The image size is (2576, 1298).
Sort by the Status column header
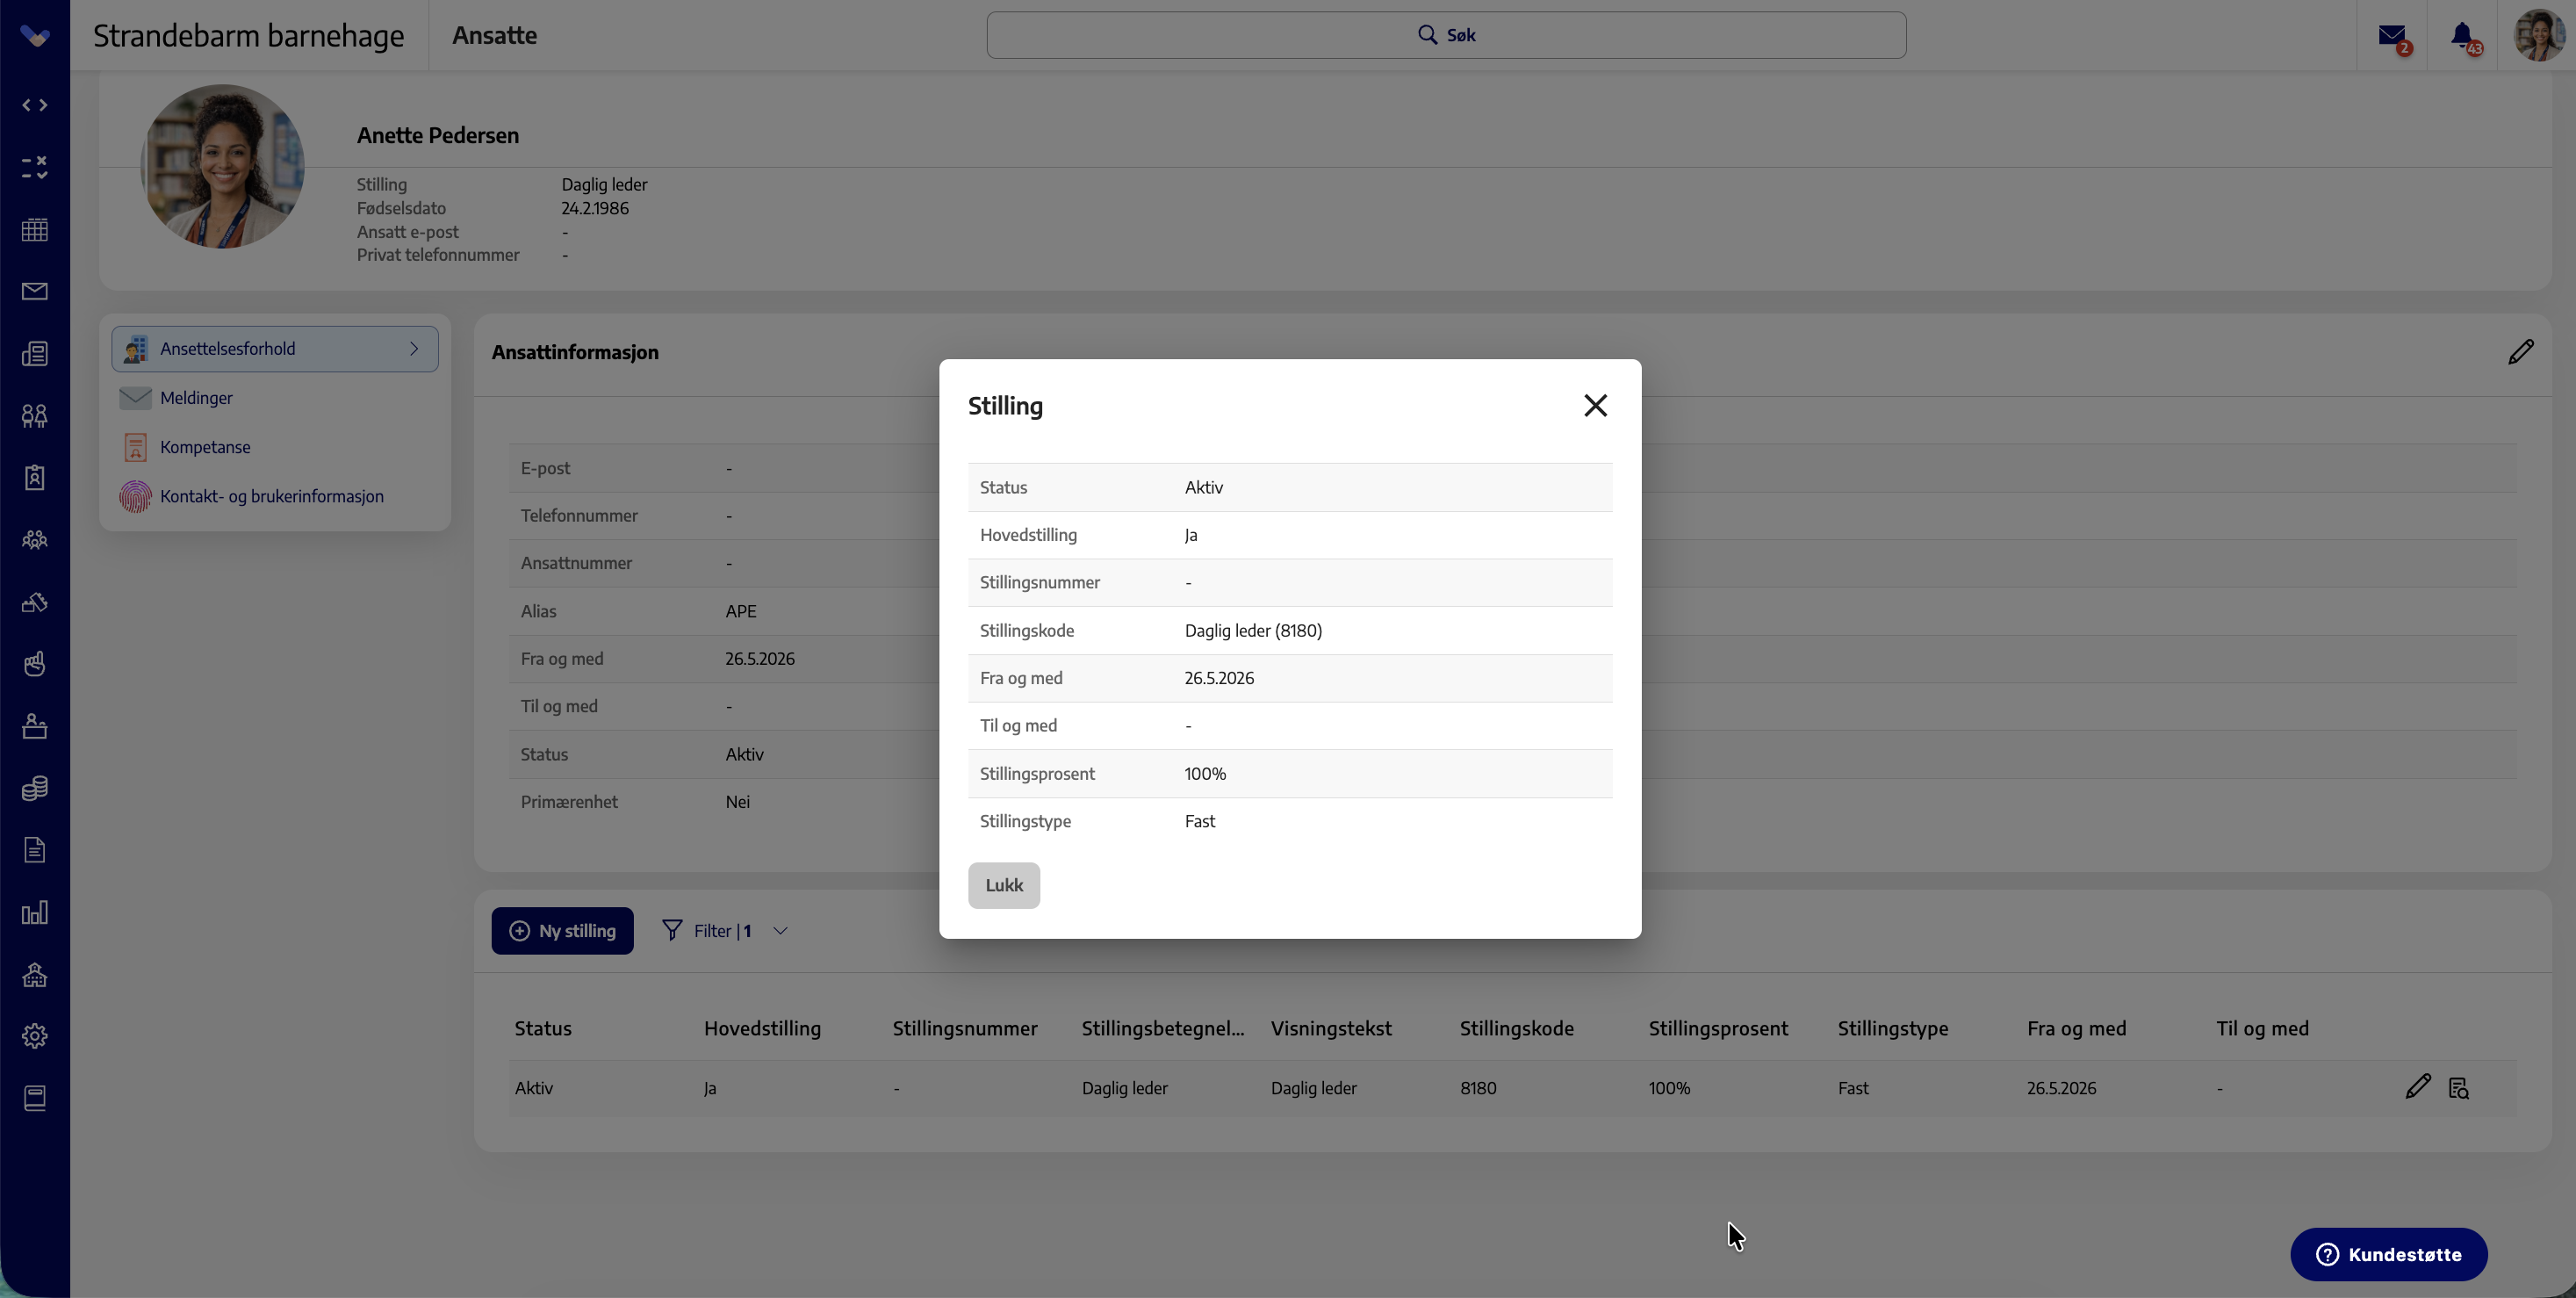(x=543, y=1028)
